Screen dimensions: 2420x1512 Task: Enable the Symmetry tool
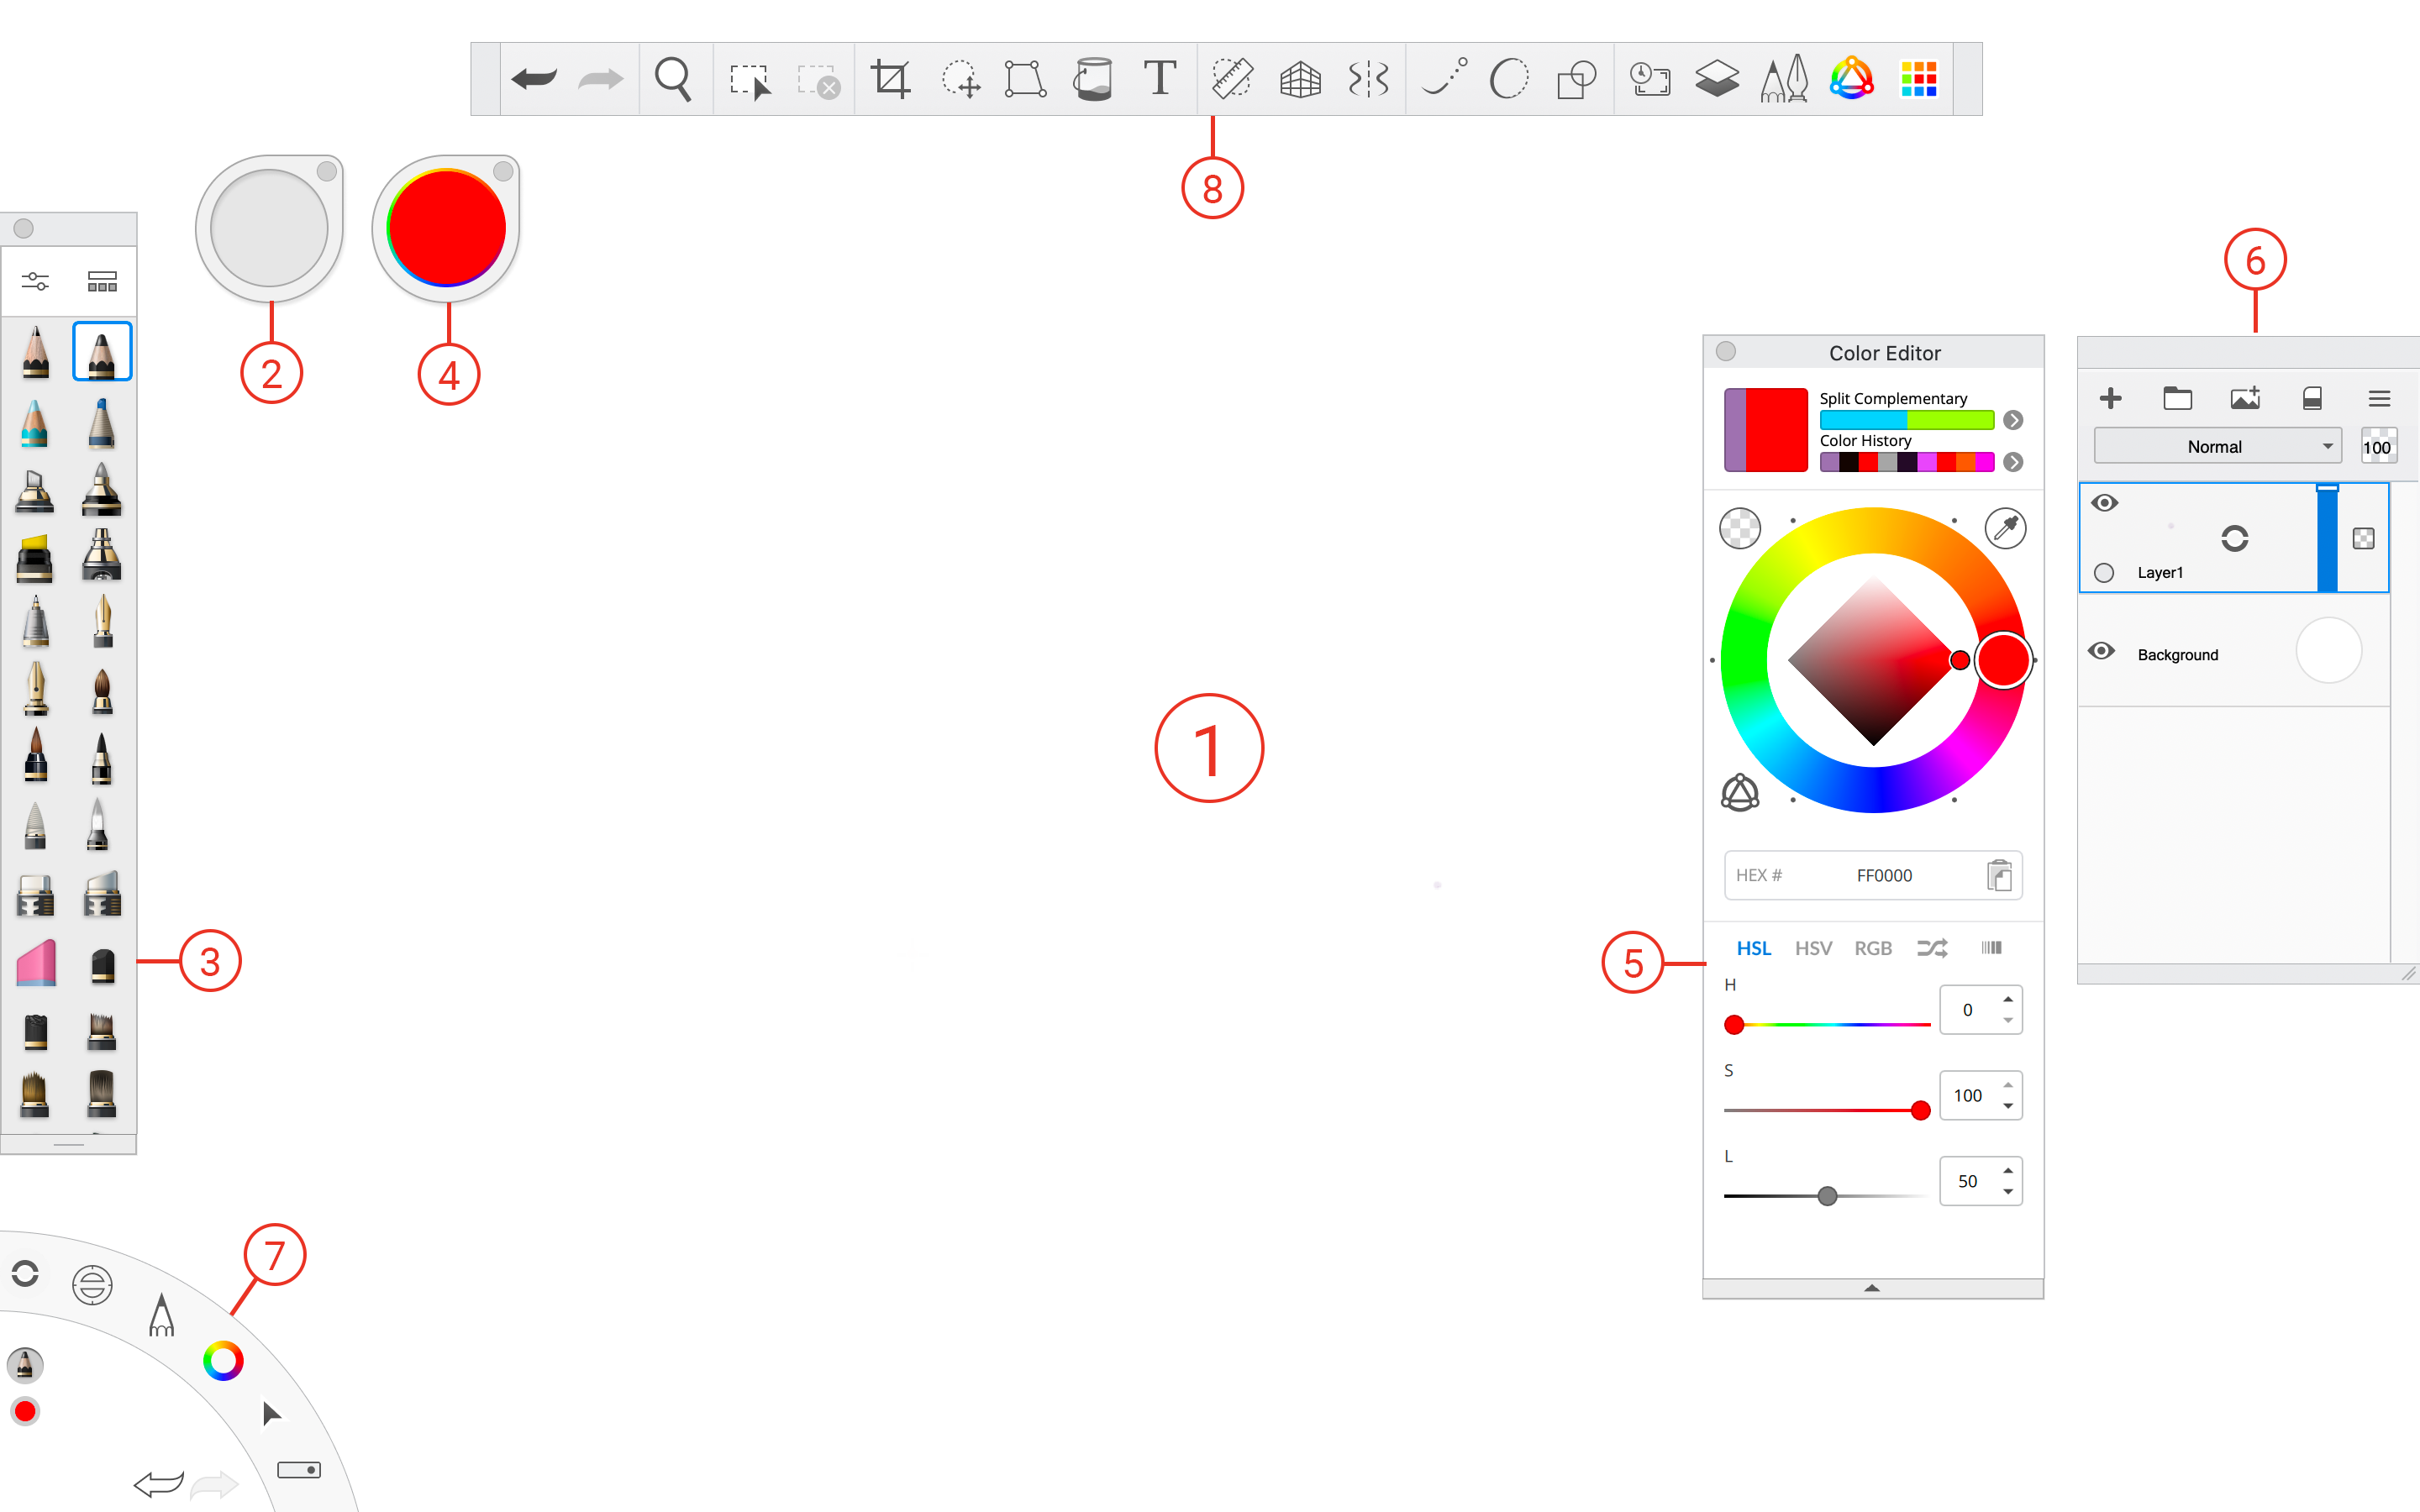point(1367,78)
